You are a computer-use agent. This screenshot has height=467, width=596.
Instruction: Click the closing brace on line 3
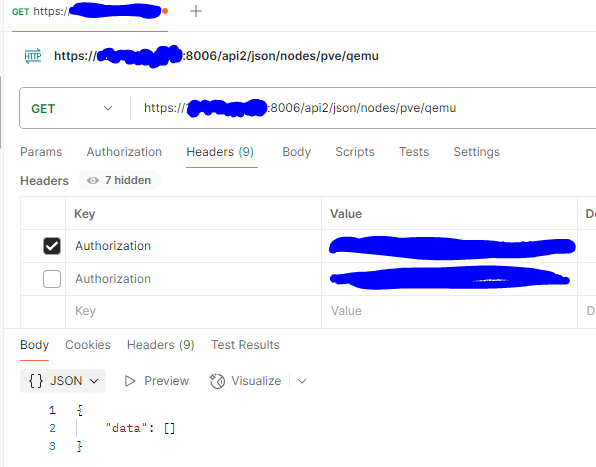coord(79,446)
